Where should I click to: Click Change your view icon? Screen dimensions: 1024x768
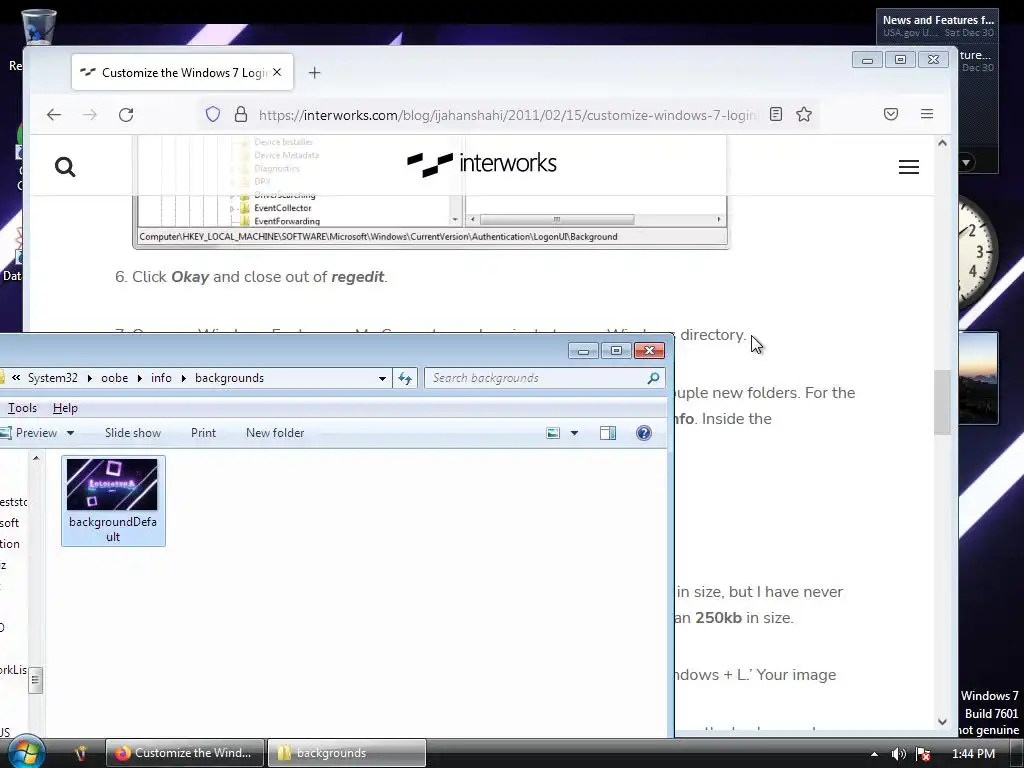(553, 433)
